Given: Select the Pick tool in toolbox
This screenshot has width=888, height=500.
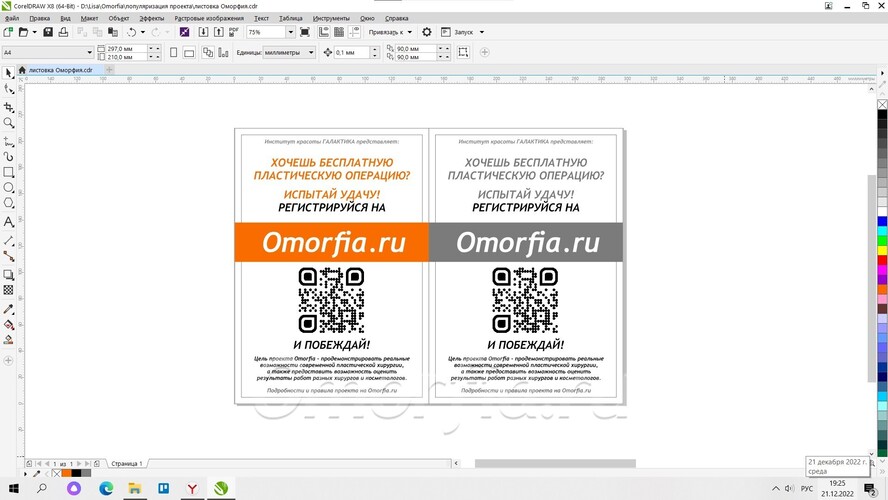Looking at the screenshot, I should (x=8, y=73).
